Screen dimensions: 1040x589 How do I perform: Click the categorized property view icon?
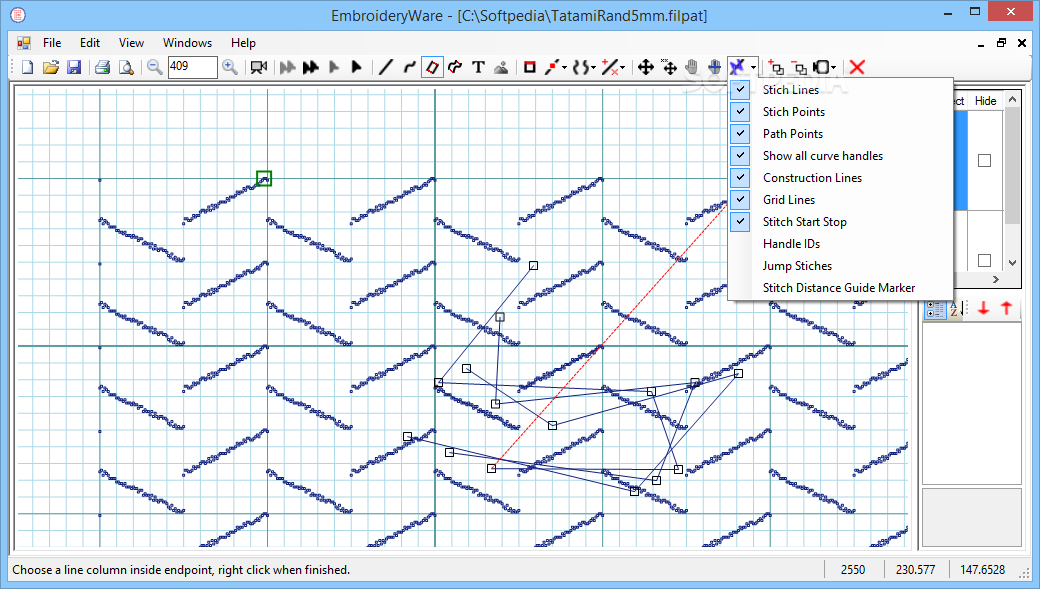(x=935, y=308)
